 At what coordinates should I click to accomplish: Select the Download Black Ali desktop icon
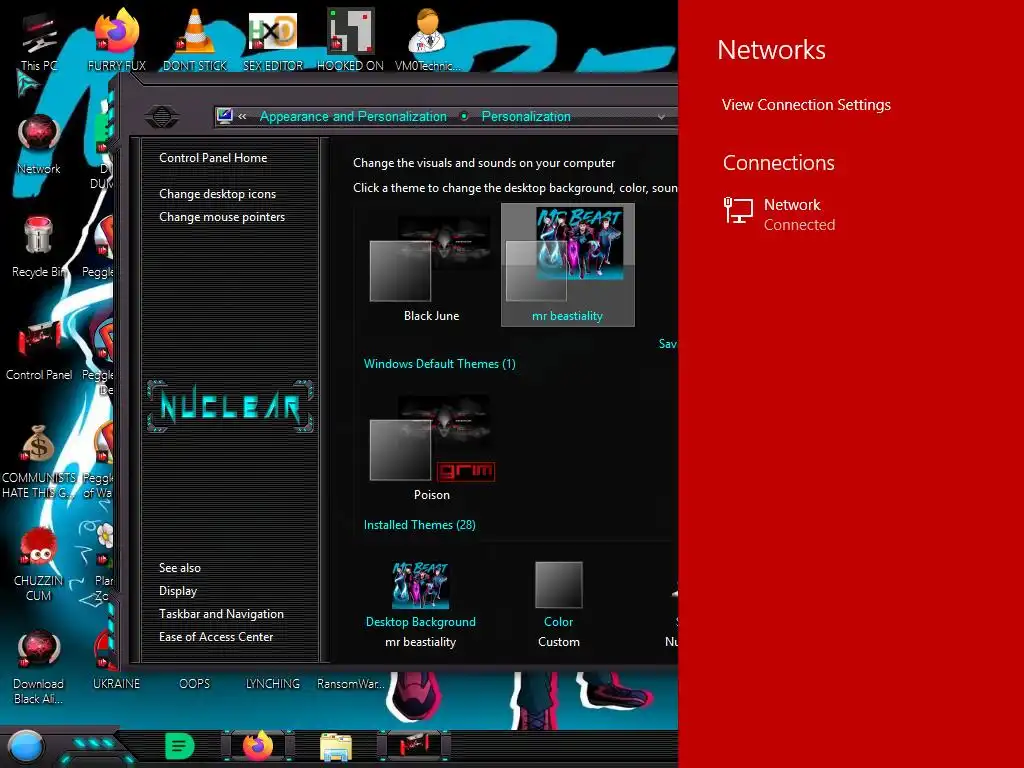coord(39,667)
